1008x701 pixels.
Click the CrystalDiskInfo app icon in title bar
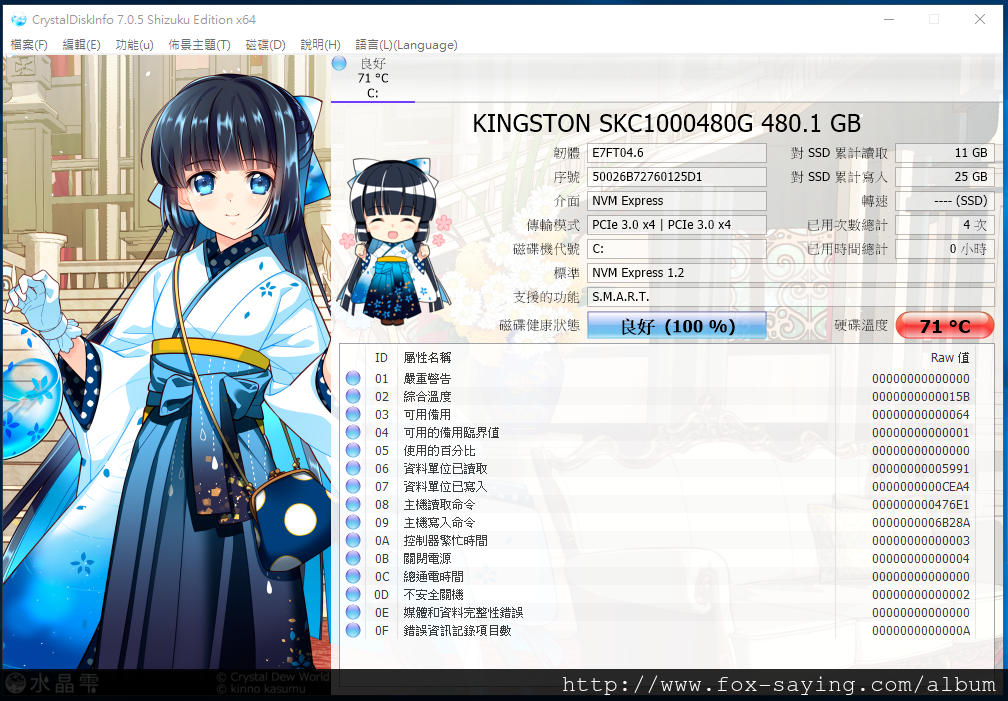pyautogui.click(x=19, y=20)
